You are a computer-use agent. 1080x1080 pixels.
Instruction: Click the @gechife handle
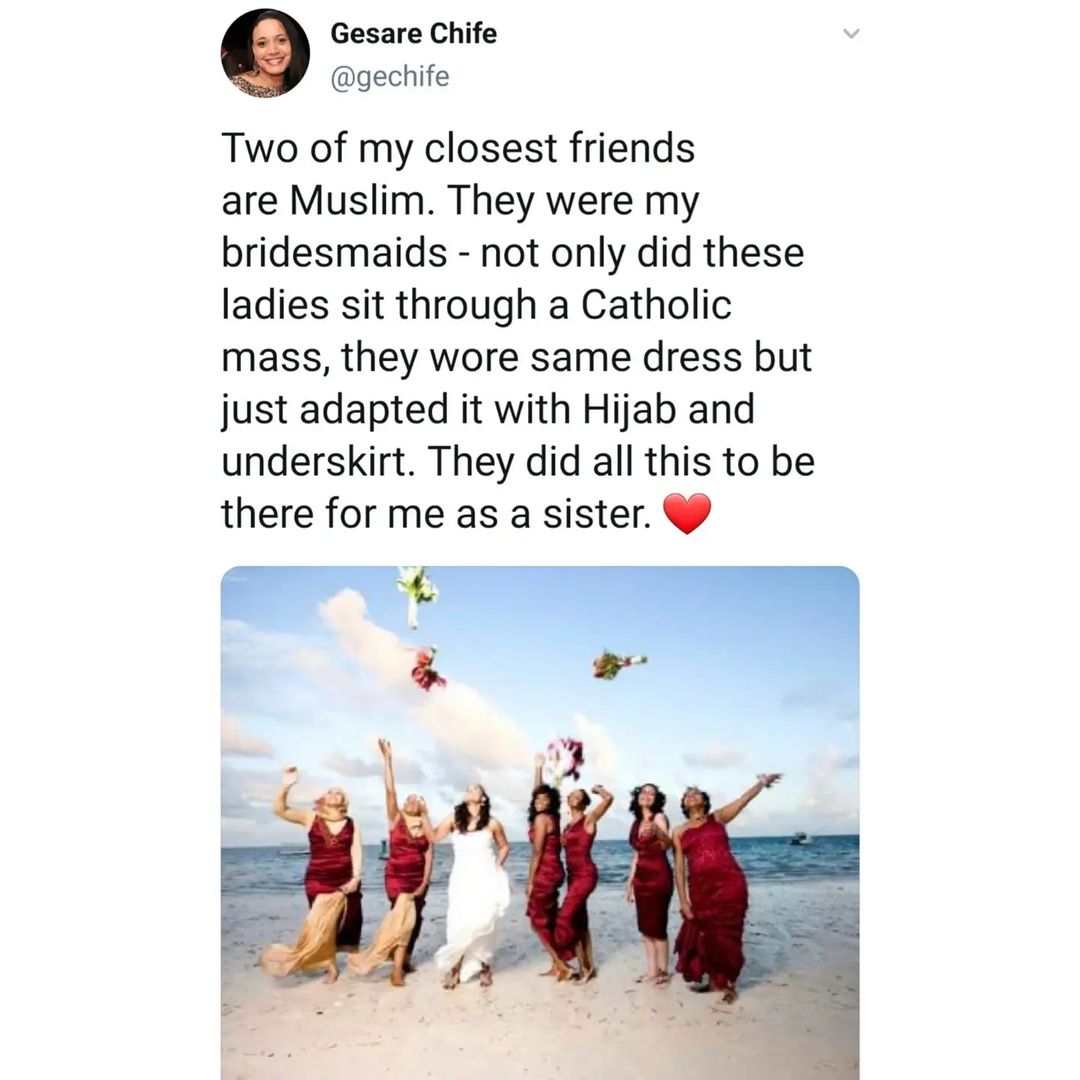(390, 76)
